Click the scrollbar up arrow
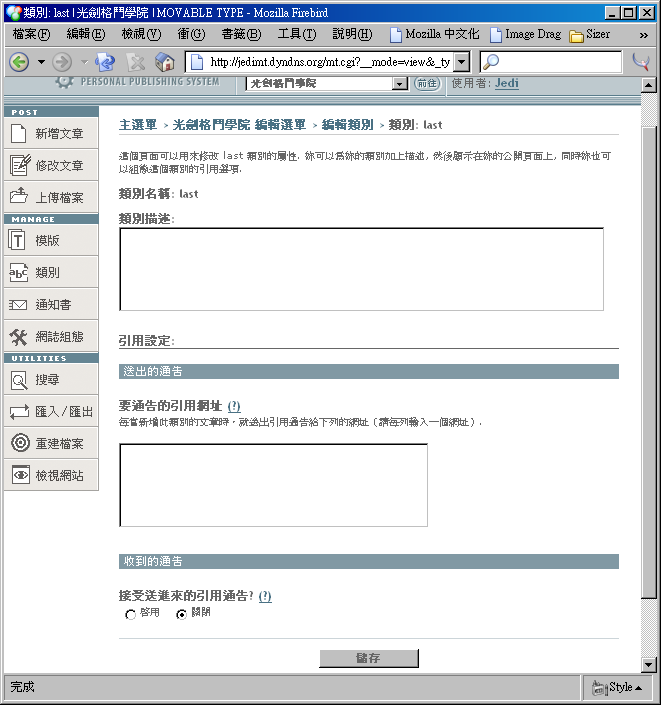This screenshot has height=705, width=661. (648, 85)
